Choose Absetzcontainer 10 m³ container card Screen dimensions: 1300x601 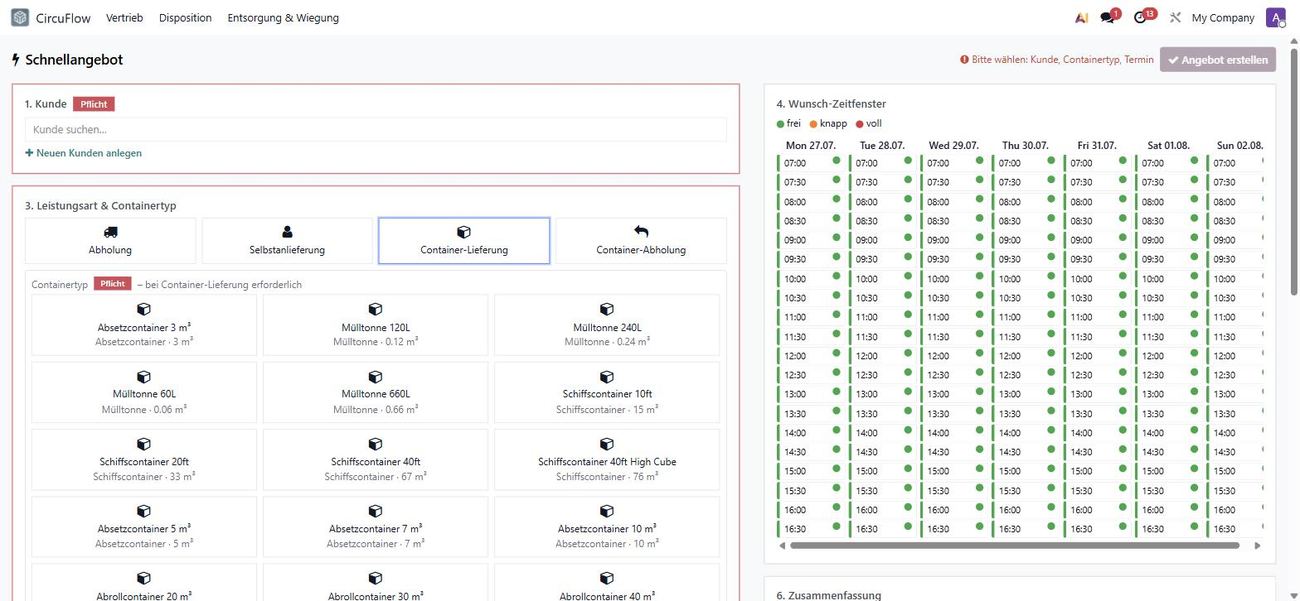tap(607, 527)
